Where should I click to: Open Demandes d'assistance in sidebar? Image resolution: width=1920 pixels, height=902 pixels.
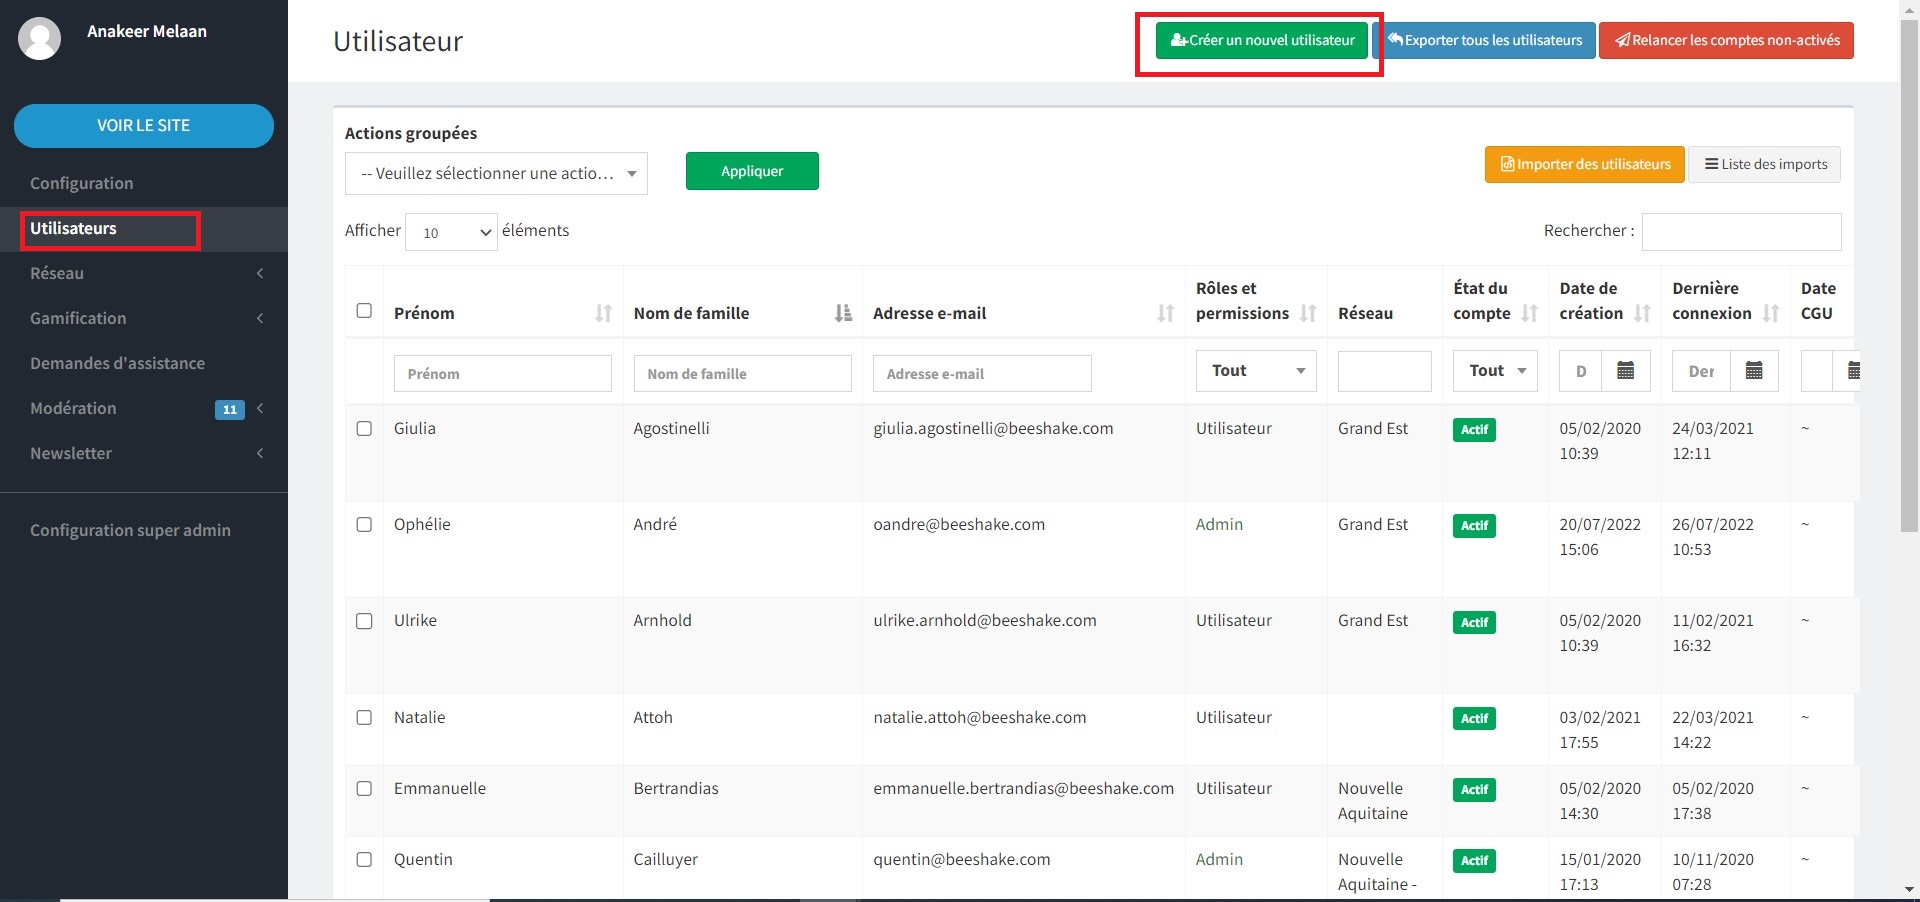(144, 363)
